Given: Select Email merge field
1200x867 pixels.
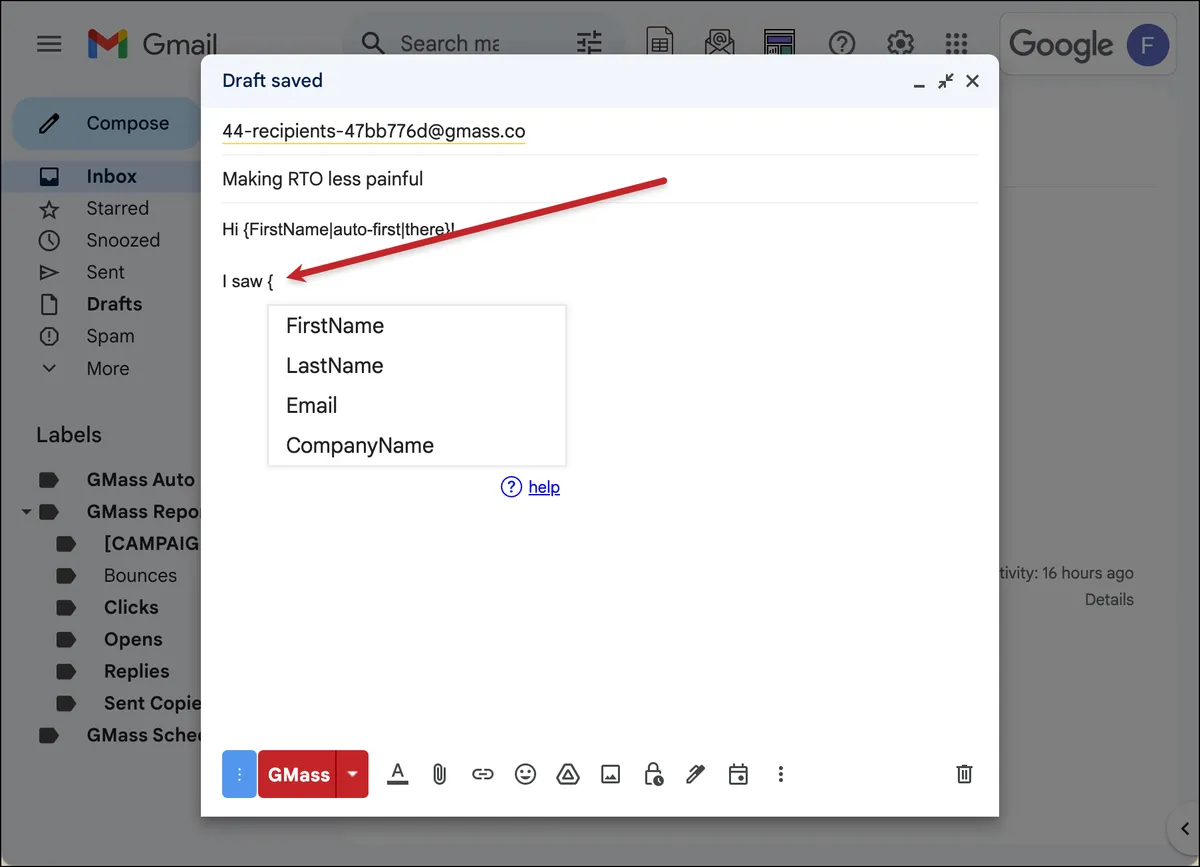Looking at the screenshot, I should (417, 406).
